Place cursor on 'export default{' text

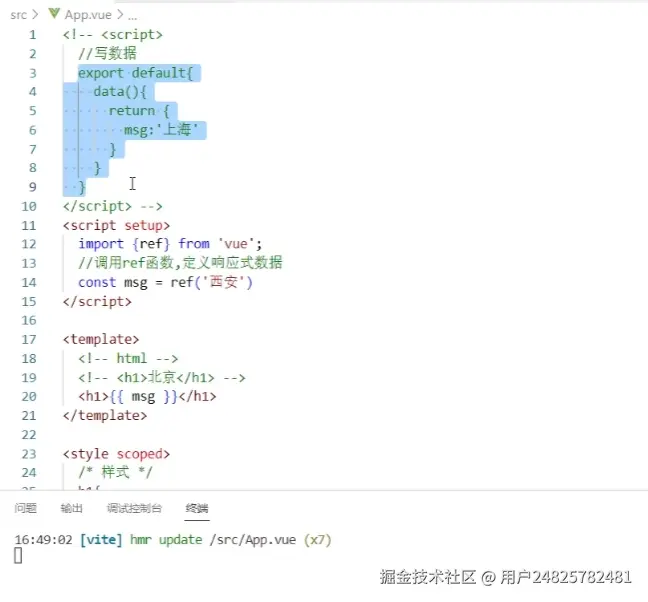(x=136, y=73)
